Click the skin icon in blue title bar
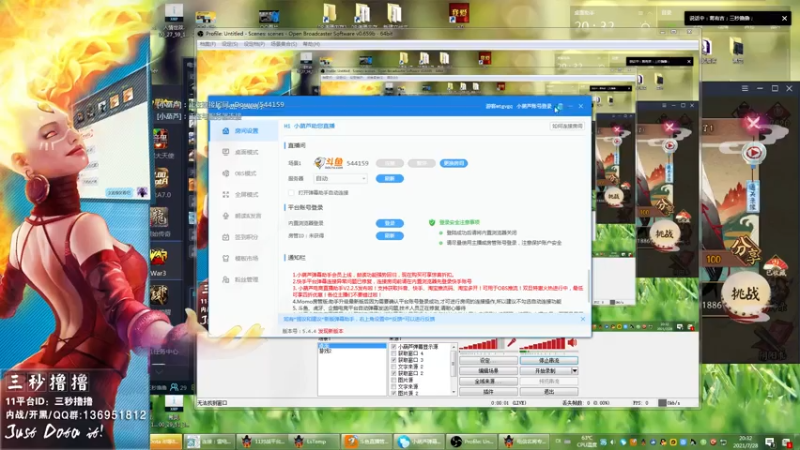This screenshot has height=450, width=800. 559,107
